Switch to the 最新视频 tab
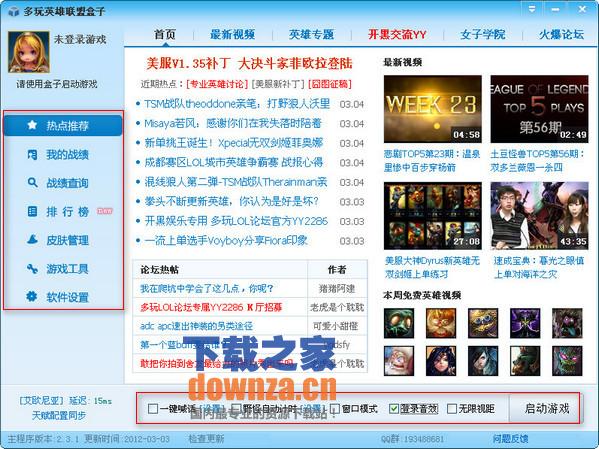 pyautogui.click(x=232, y=34)
